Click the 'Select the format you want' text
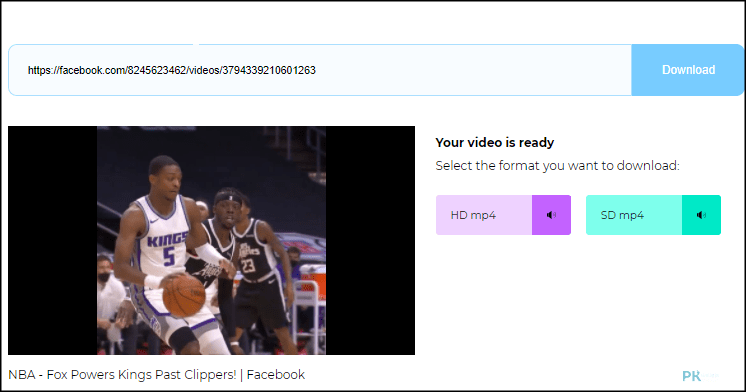 coord(558,166)
